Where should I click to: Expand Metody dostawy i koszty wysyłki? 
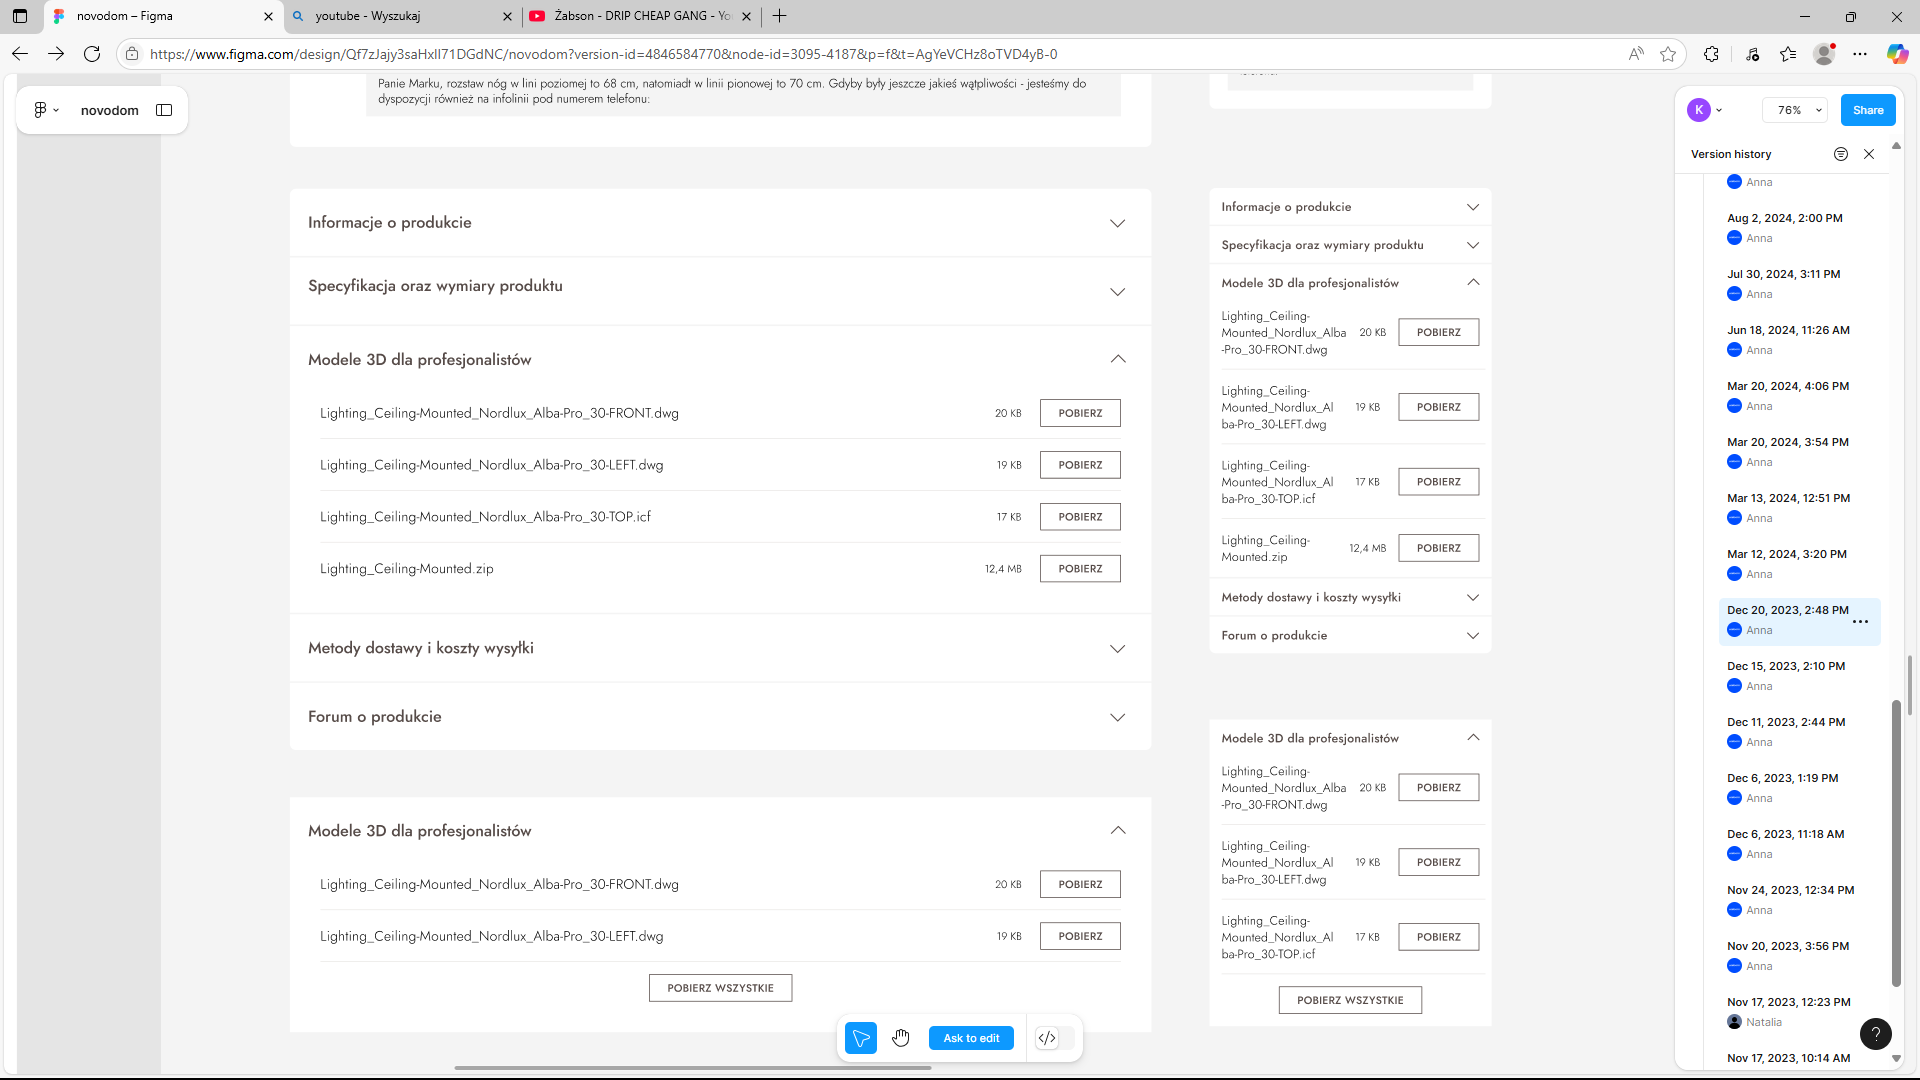coord(1117,649)
